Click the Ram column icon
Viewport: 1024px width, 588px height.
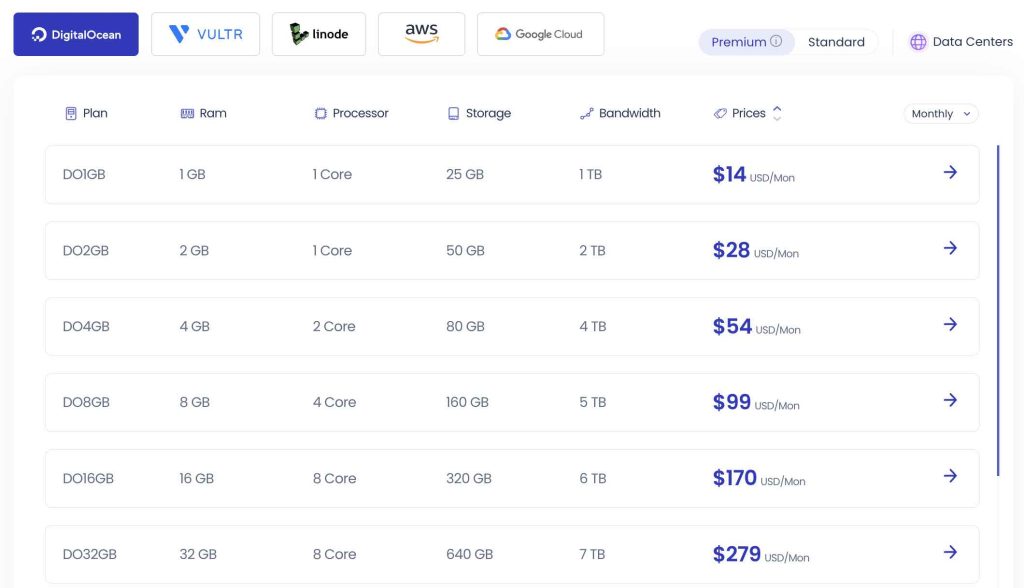point(187,114)
